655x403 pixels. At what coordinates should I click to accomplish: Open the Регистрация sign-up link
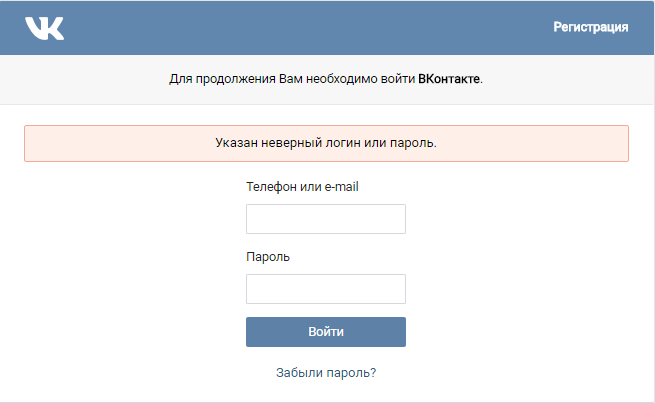[x=591, y=27]
